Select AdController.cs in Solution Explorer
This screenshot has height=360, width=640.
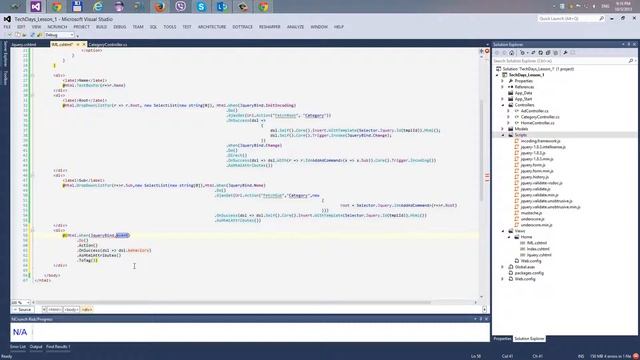click(534, 111)
